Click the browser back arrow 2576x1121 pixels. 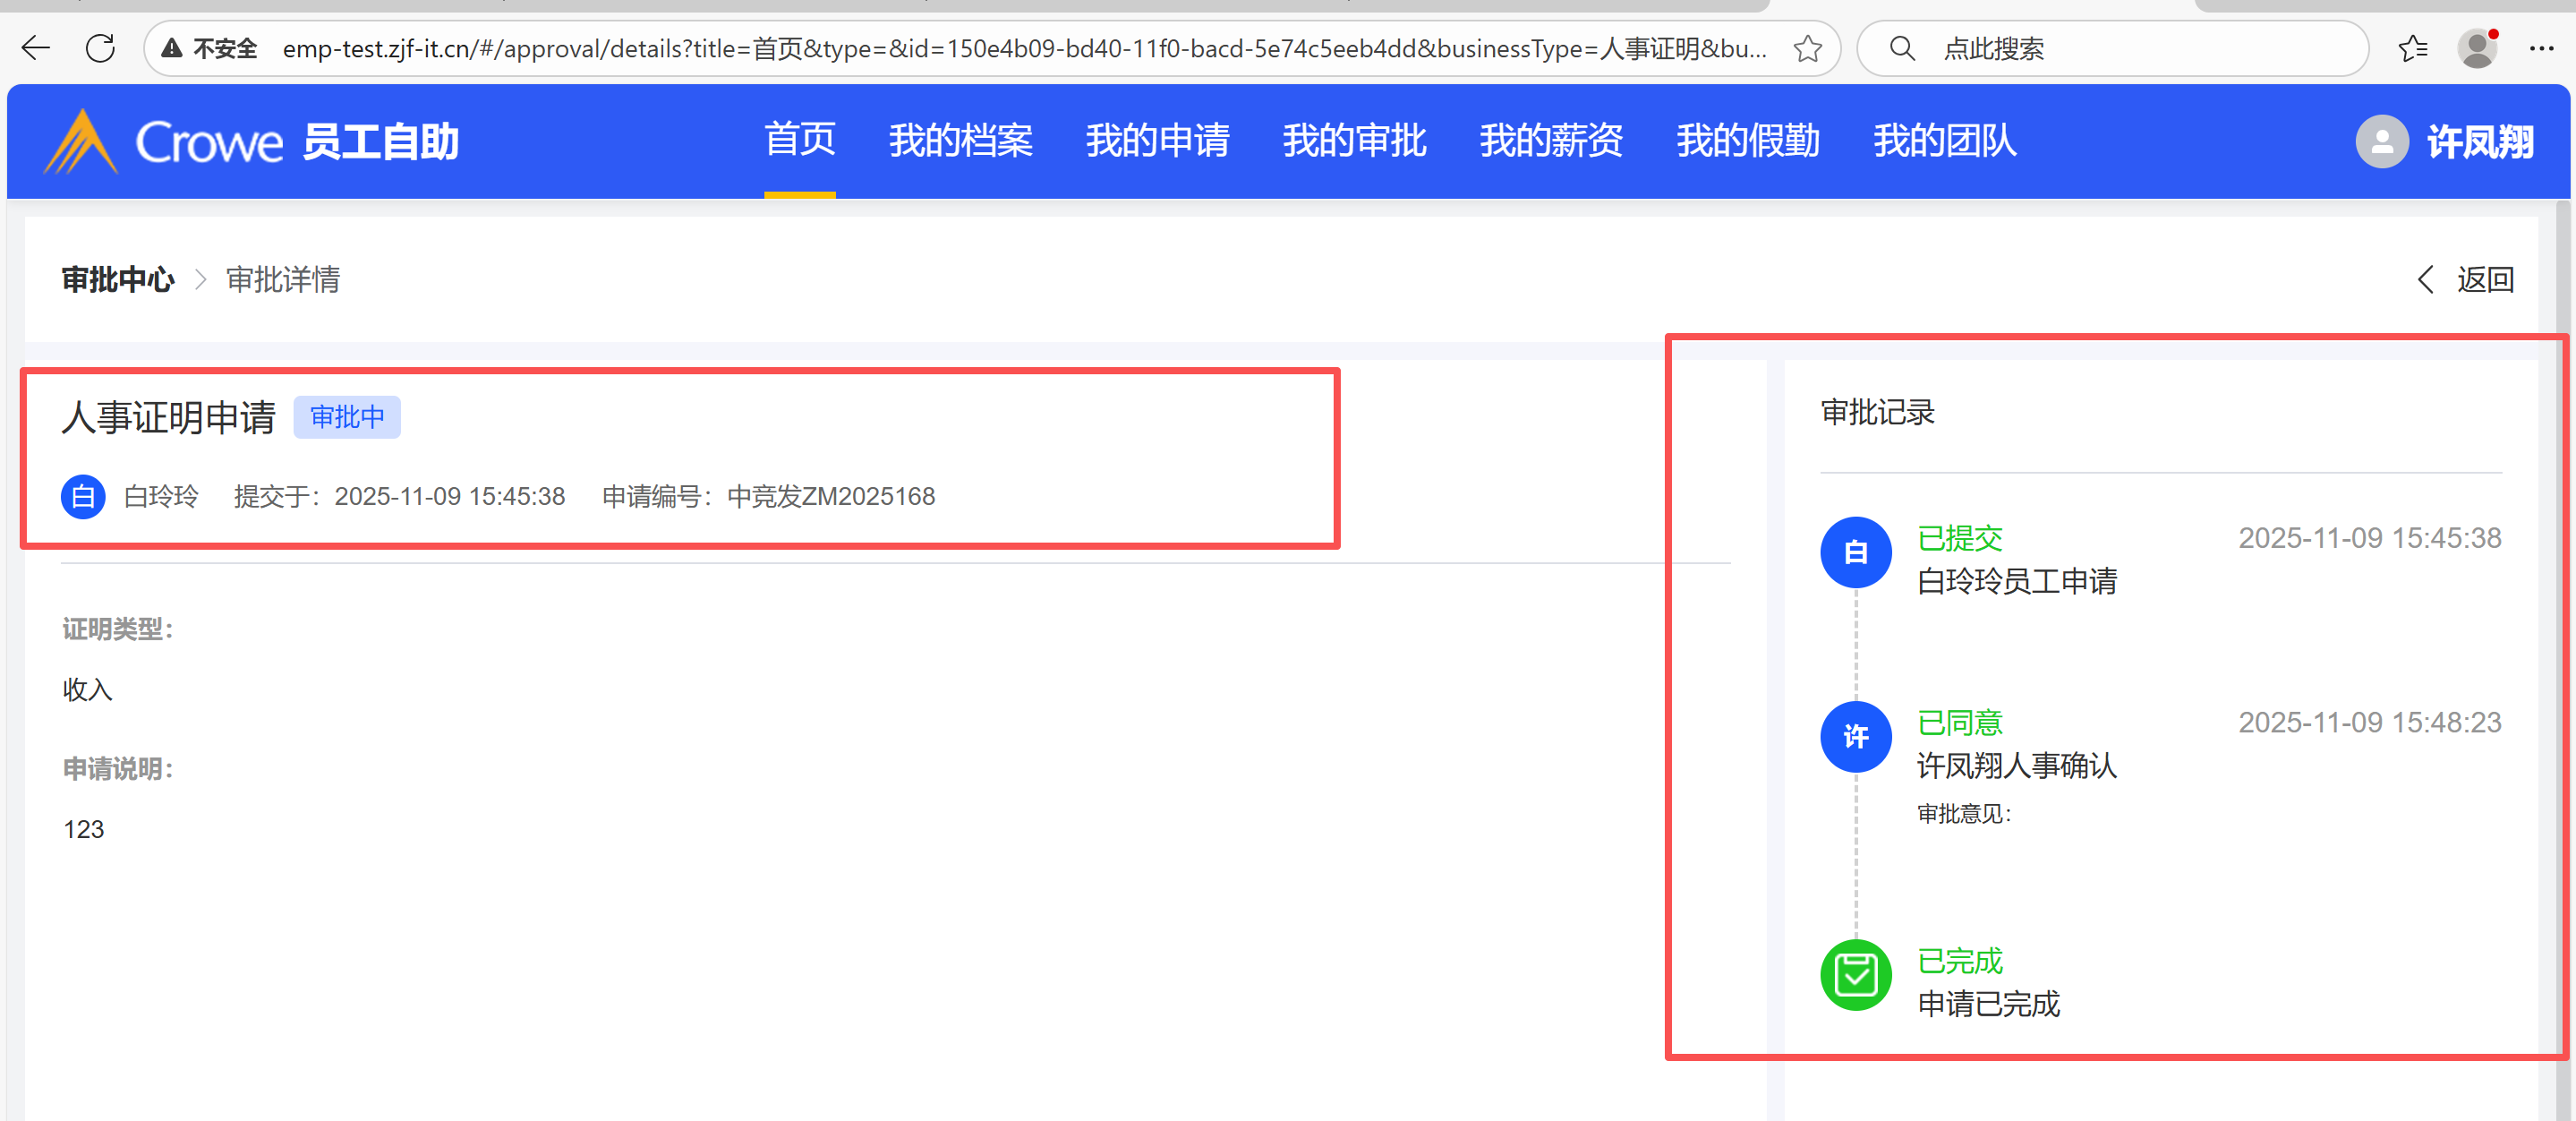(x=36, y=48)
